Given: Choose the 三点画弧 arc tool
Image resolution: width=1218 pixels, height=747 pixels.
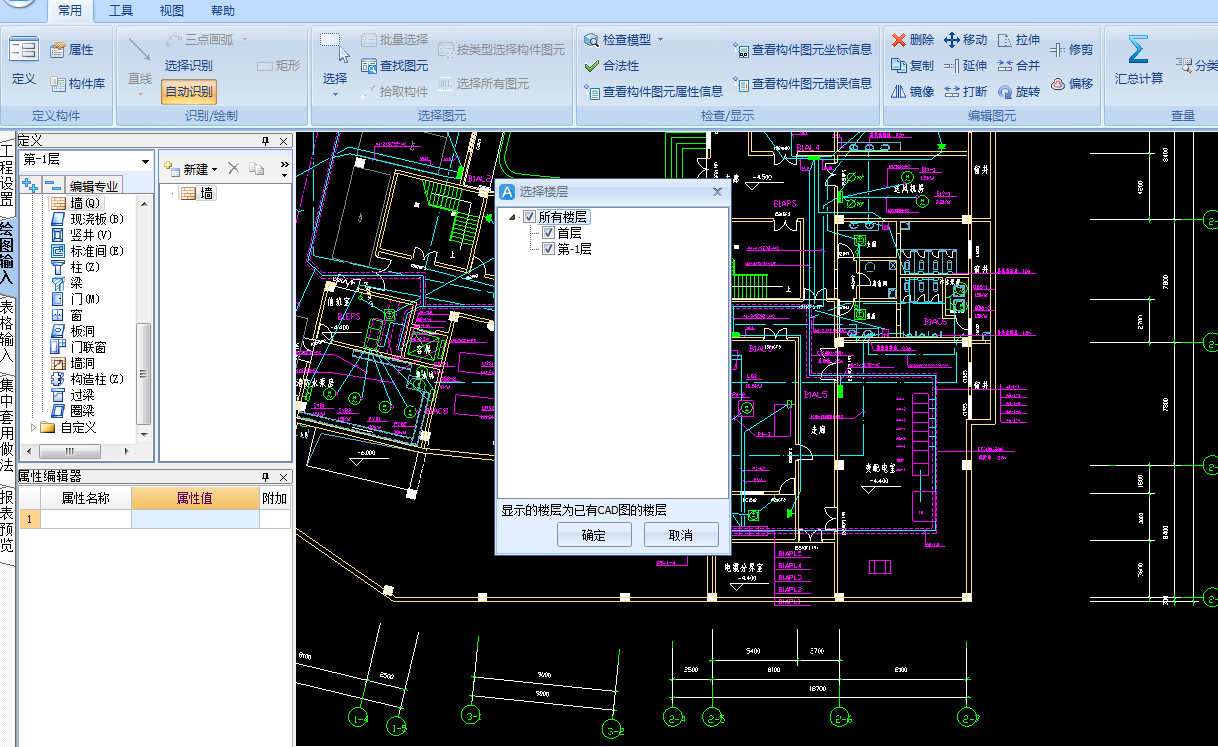Looking at the screenshot, I should click(x=207, y=39).
